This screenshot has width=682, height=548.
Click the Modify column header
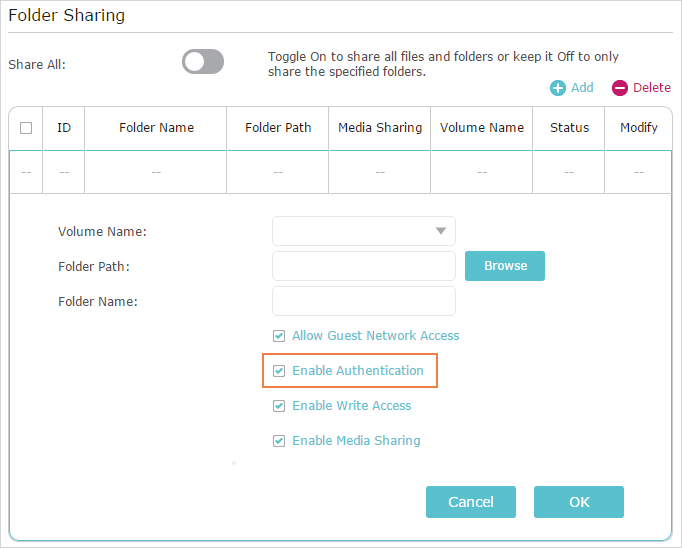click(639, 128)
